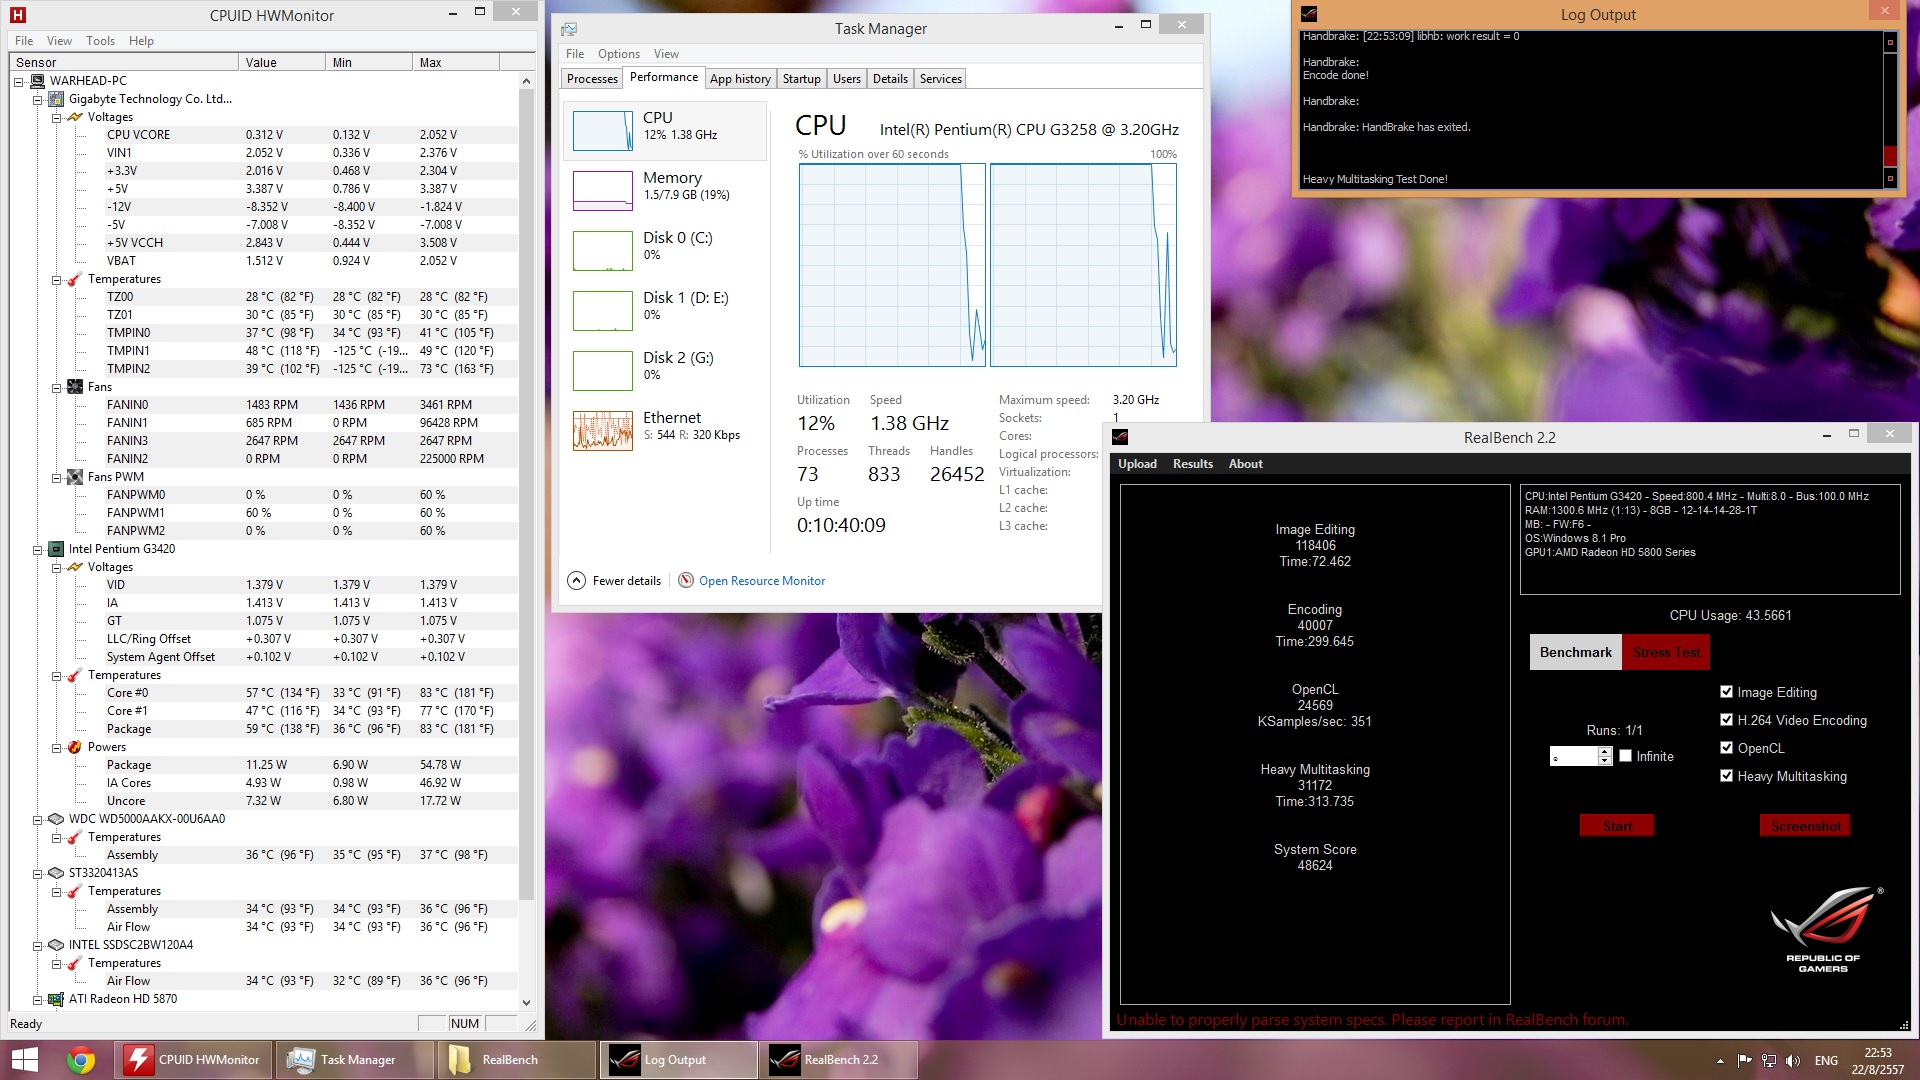1920x1080 pixels.
Task: Click the Open Resource Monitor gauge icon
Action: click(x=686, y=581)
